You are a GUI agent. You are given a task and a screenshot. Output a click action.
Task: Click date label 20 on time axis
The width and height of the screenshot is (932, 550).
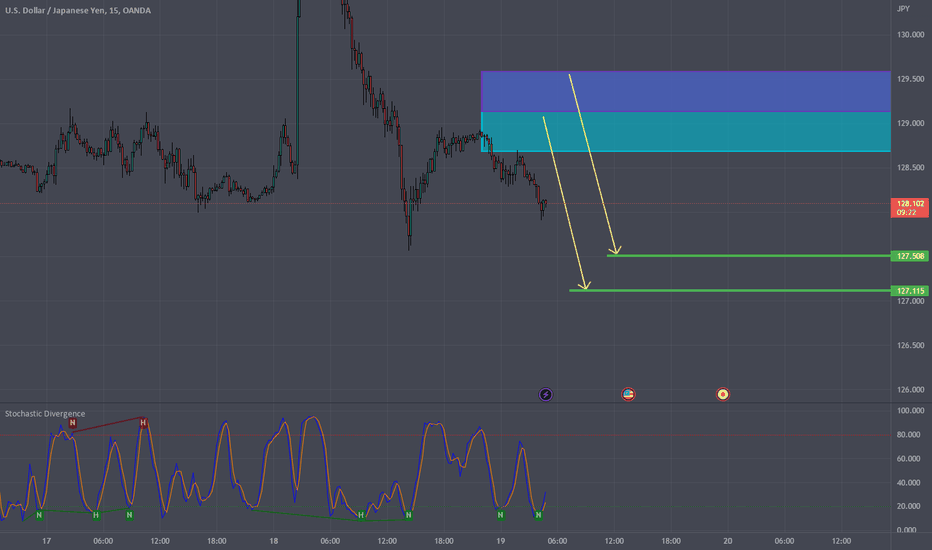coord(728,541)
